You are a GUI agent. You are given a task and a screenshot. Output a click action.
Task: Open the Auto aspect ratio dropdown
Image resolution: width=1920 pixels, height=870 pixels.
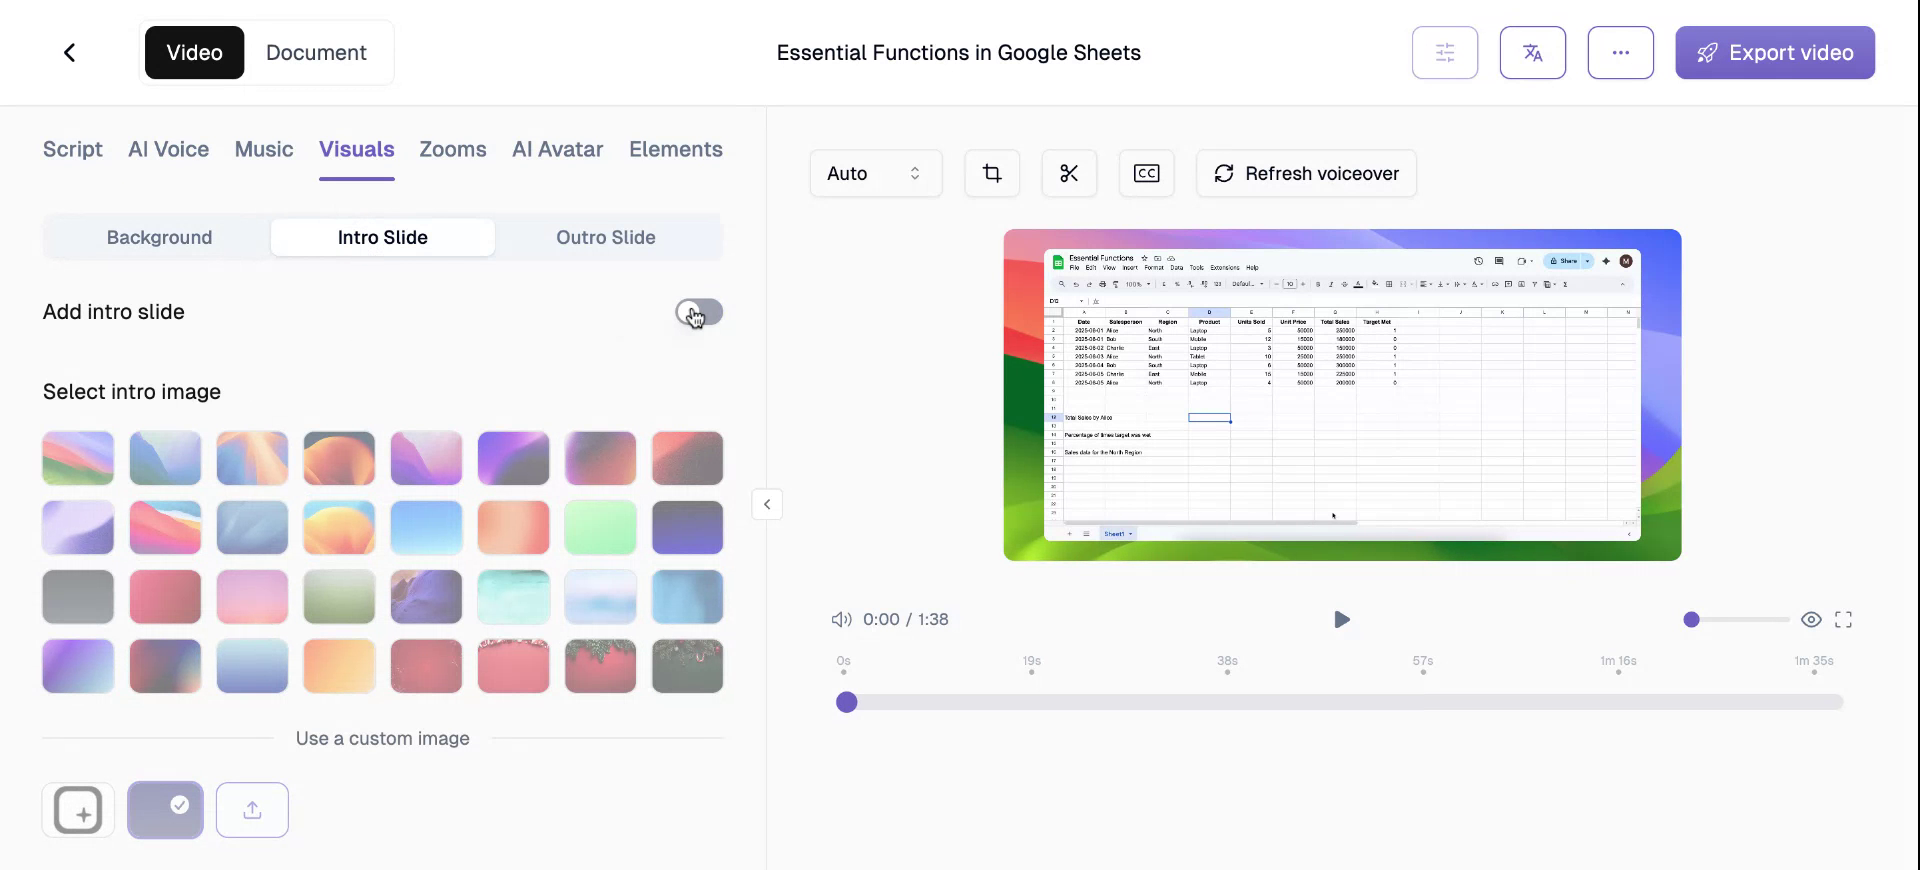click(875, 173)
